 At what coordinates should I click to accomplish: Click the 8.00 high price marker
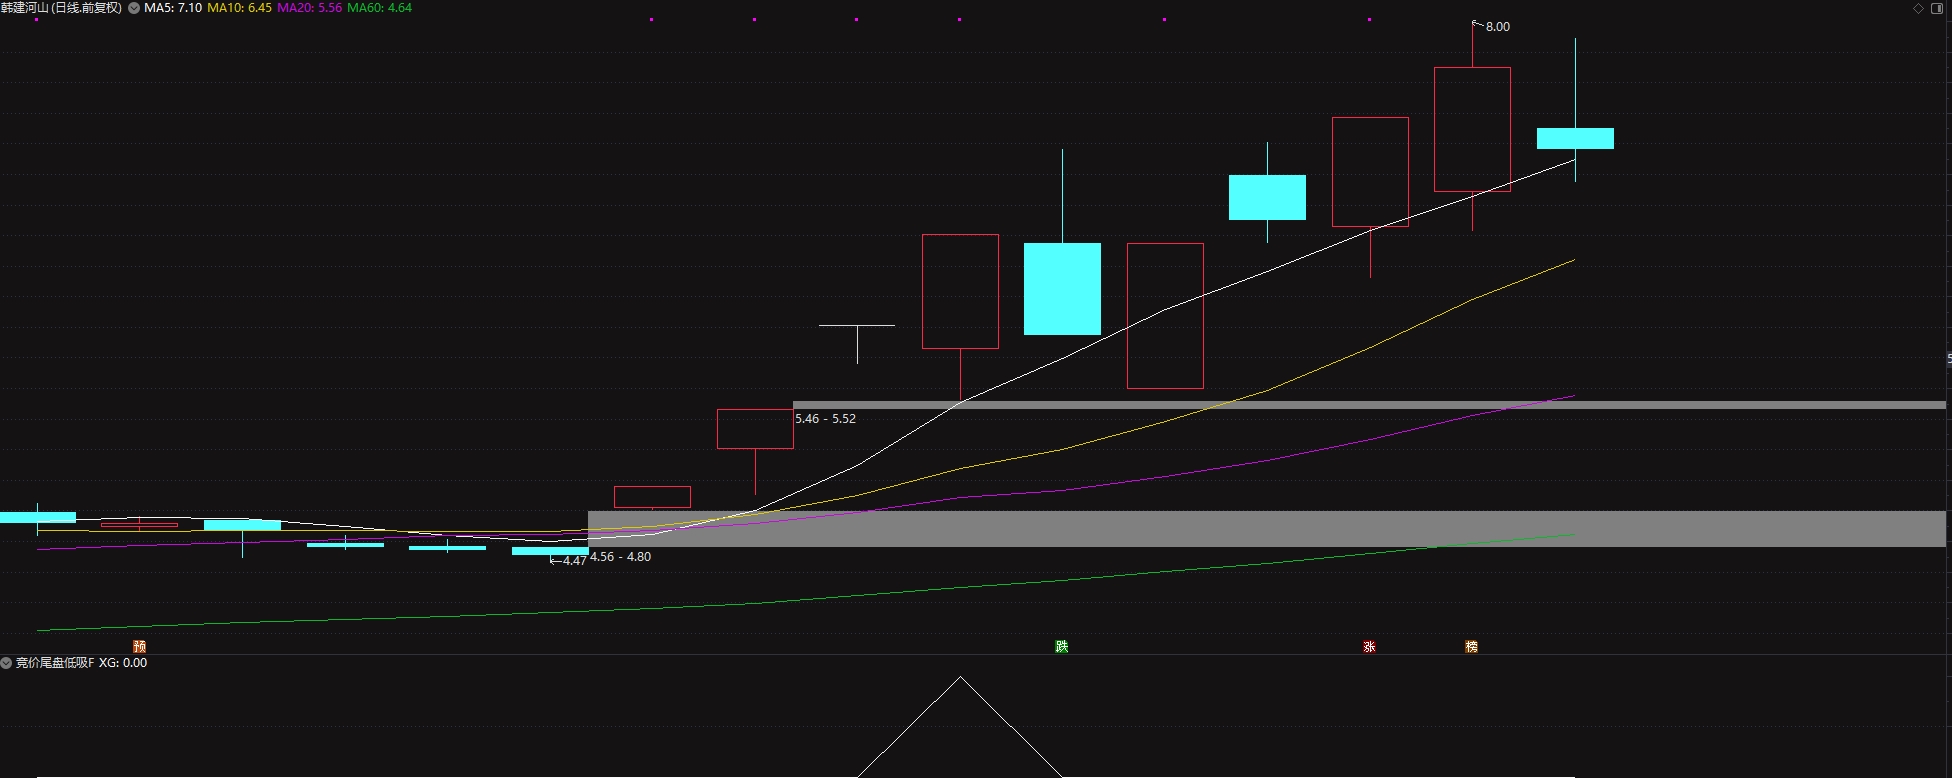[x=1497, y=27]
